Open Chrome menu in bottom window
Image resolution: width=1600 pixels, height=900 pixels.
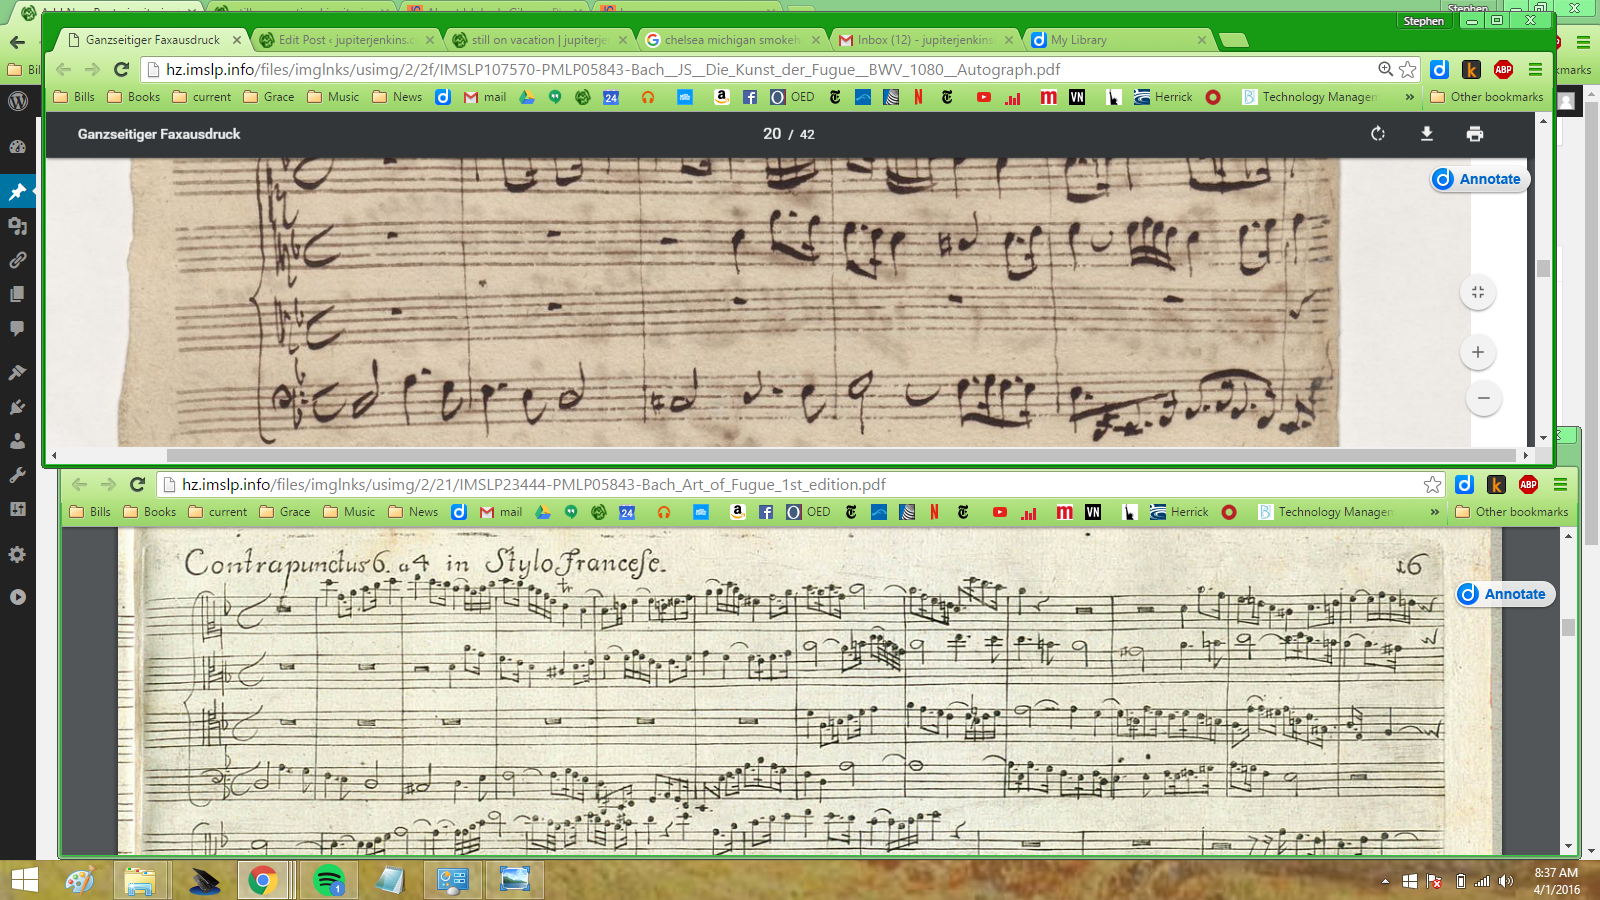(1560, 484)
